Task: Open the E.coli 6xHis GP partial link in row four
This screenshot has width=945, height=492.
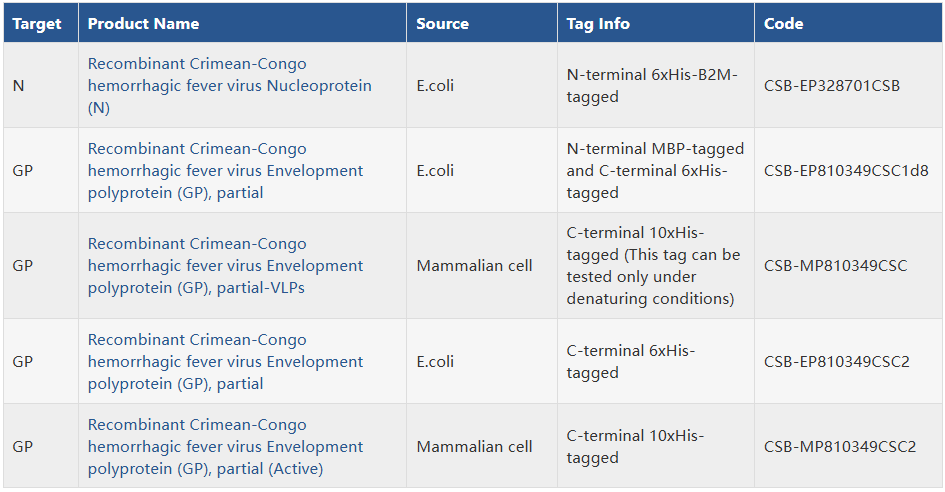Action: click(x=225, y=362)
